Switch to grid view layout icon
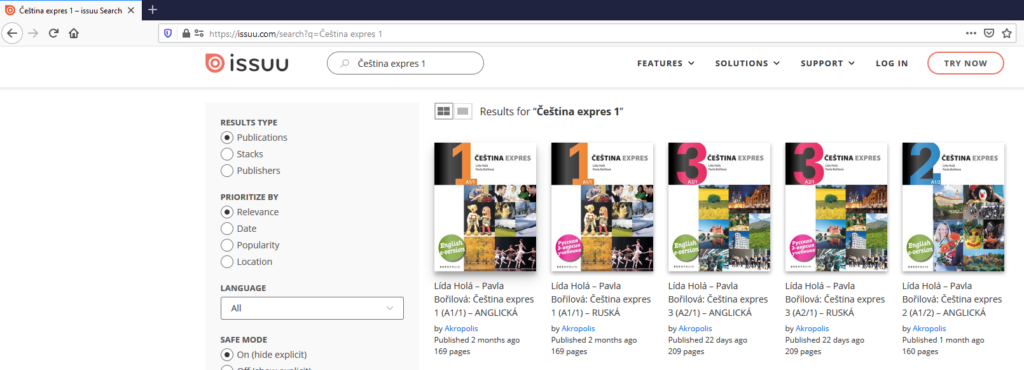 443,111
